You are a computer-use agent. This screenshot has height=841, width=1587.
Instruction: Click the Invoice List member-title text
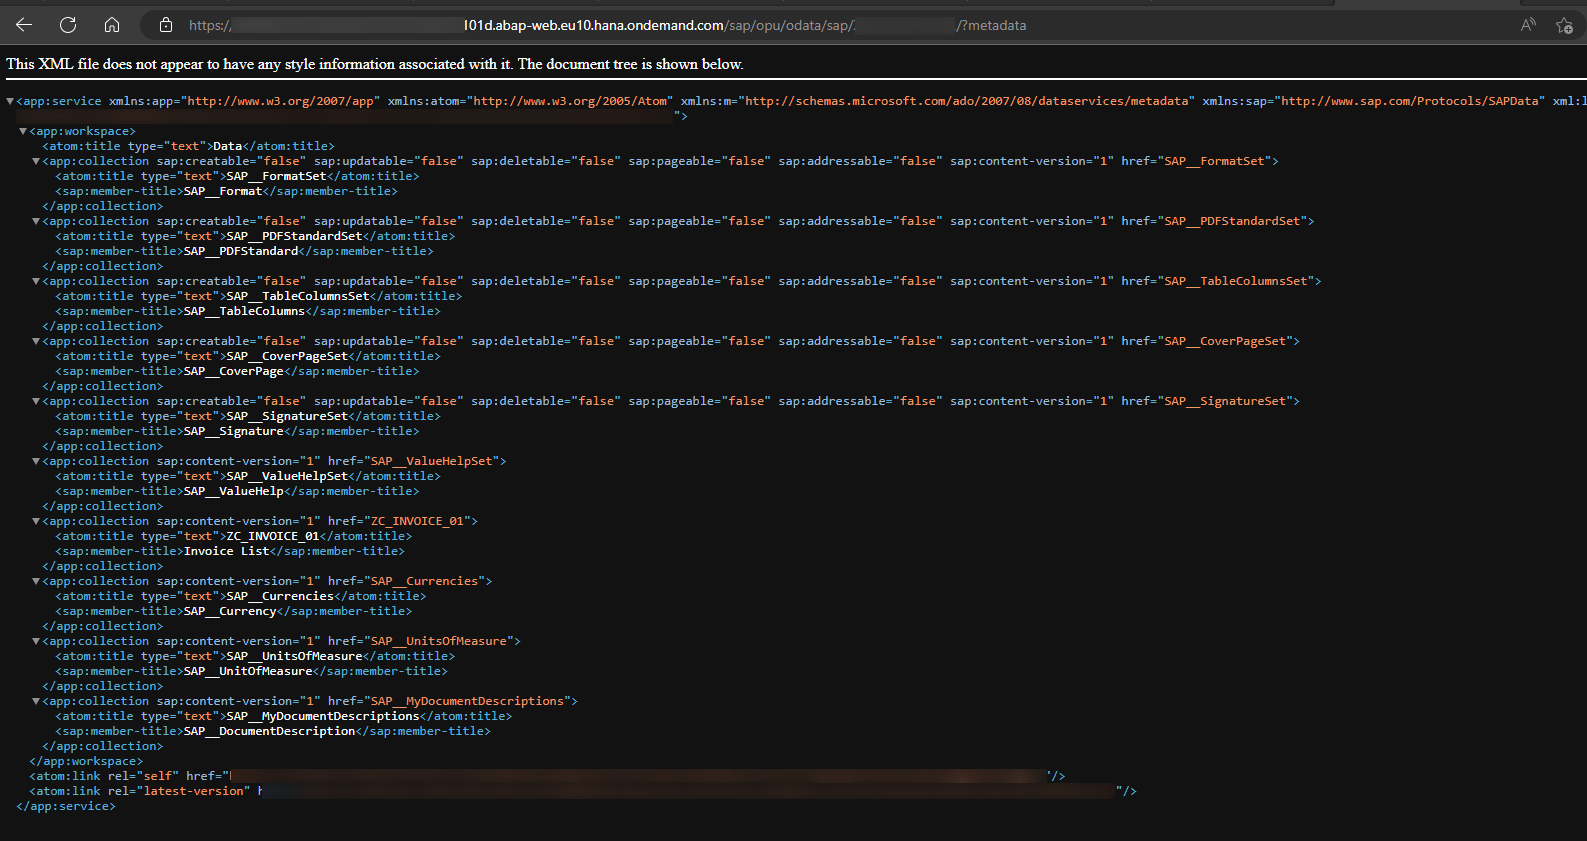227,551
